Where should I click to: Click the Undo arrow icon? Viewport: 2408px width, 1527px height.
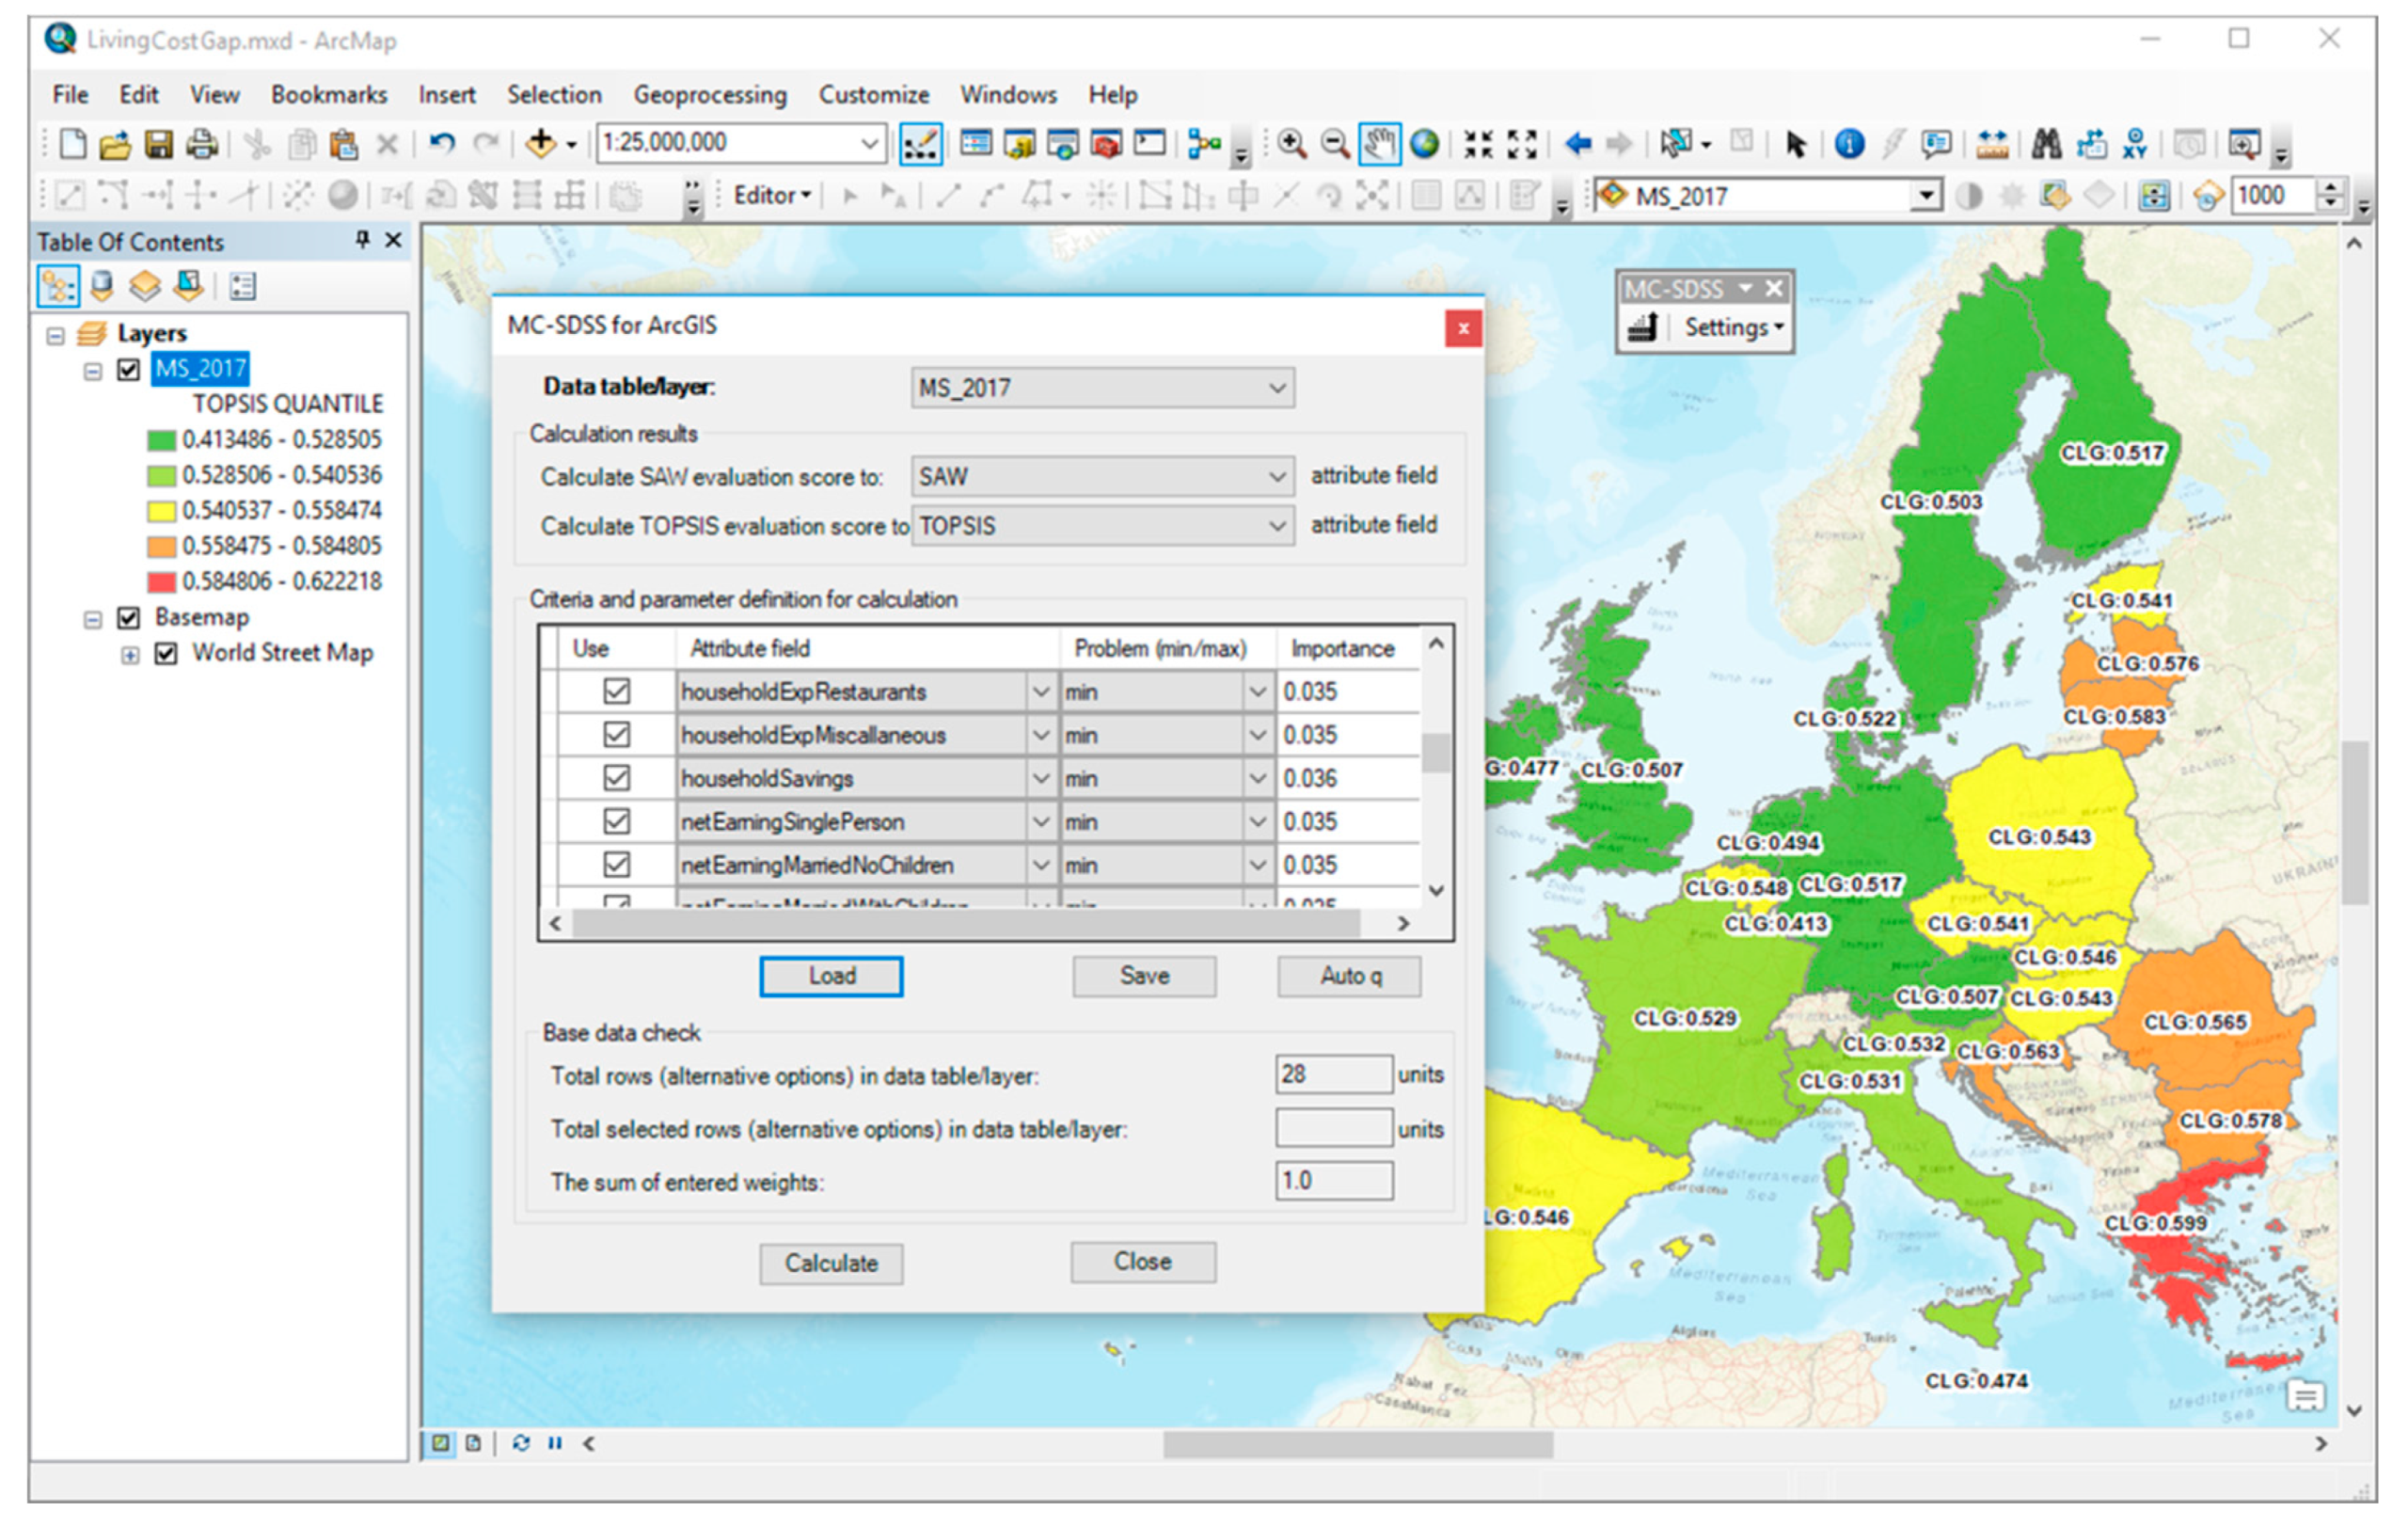click(441, 144)
